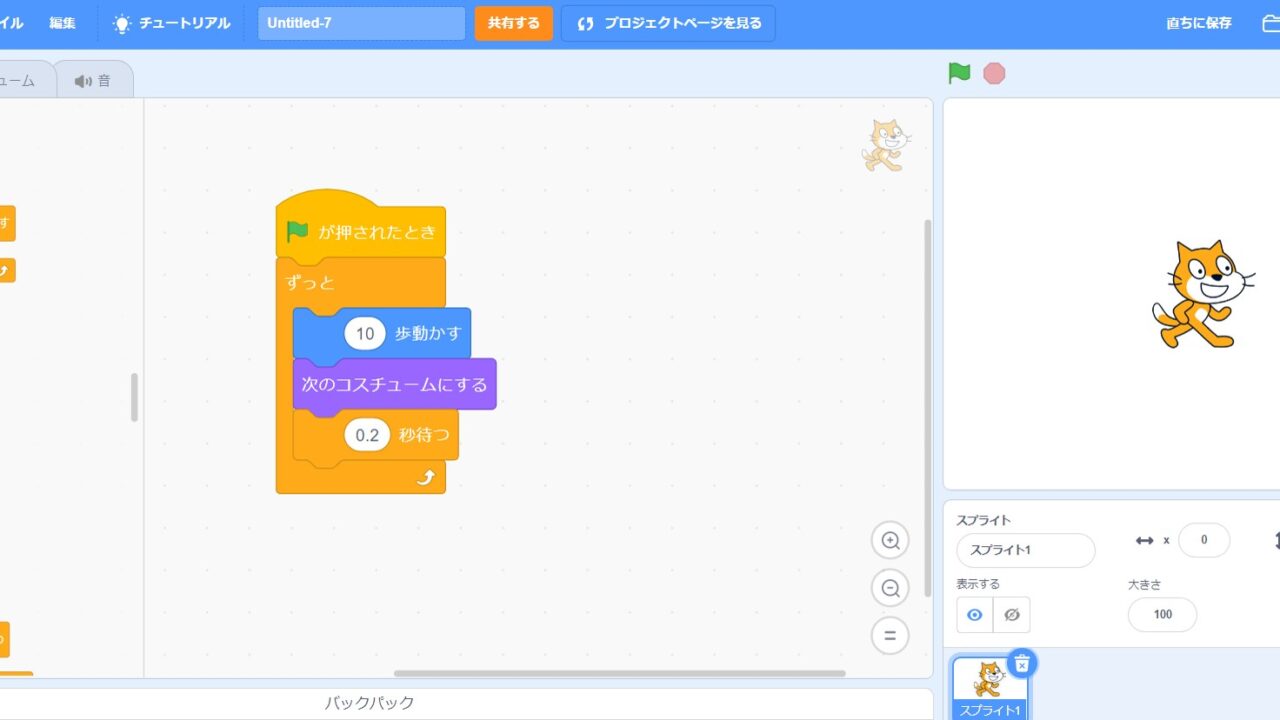Open プロジェクトページを見る project page
The image size is (1280, 720).
(x=668, y=23)
